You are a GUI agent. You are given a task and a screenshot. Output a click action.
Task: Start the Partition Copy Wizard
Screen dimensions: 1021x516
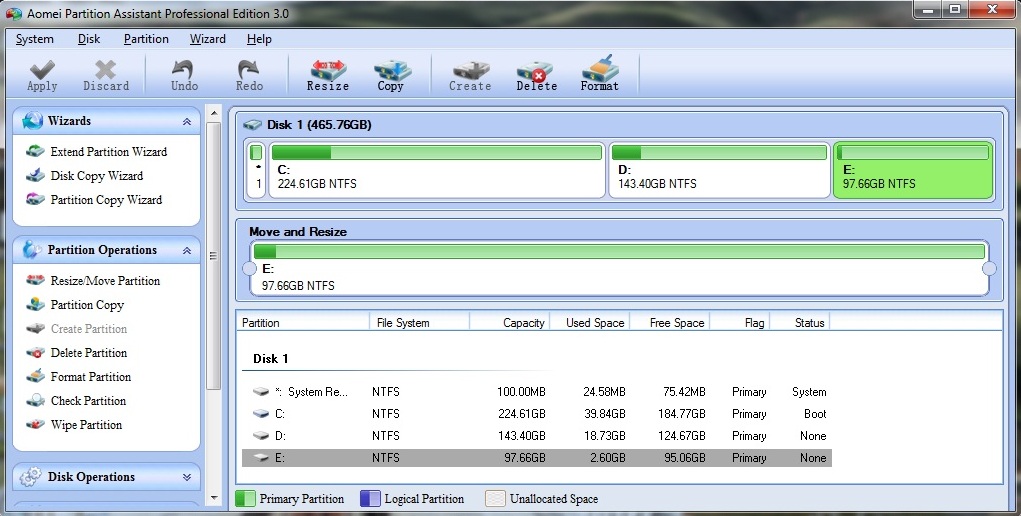107,200
